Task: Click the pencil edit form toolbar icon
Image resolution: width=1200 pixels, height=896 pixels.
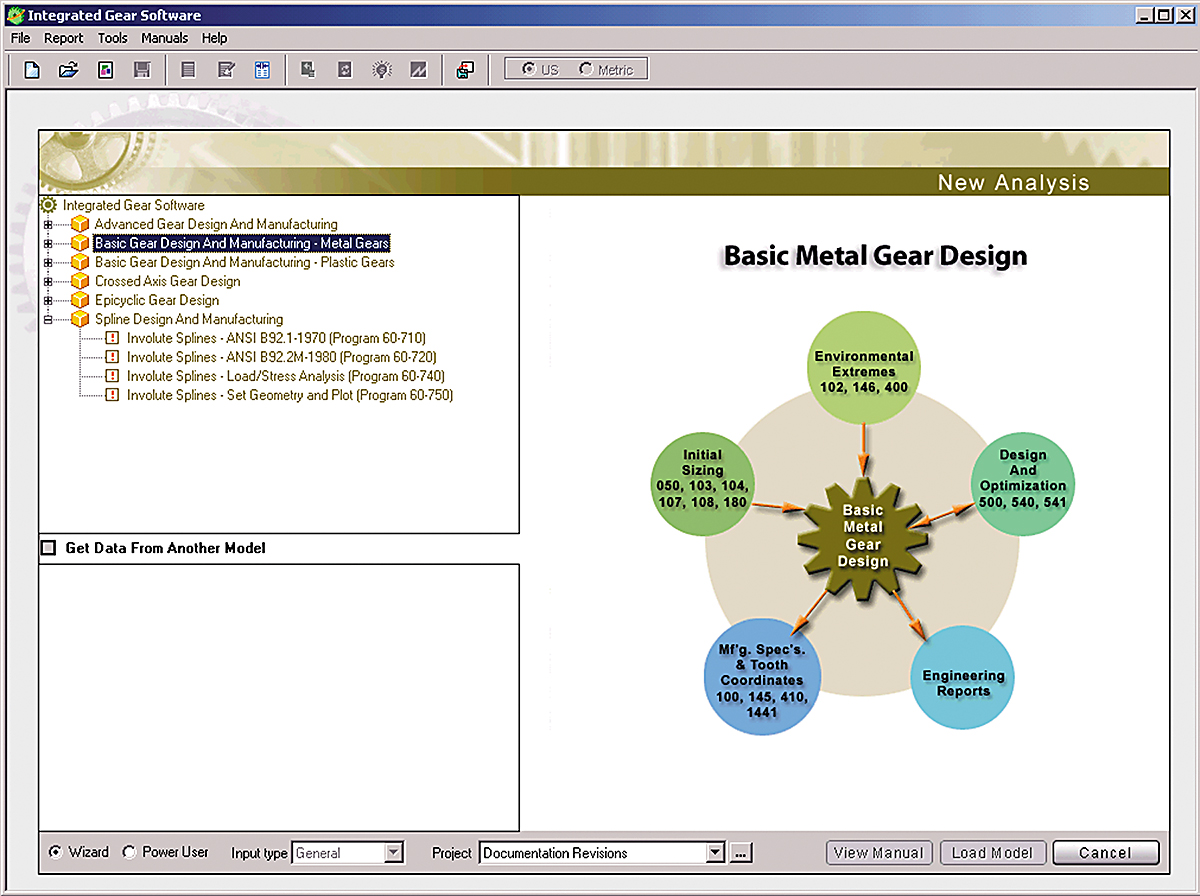Action: 226,70
